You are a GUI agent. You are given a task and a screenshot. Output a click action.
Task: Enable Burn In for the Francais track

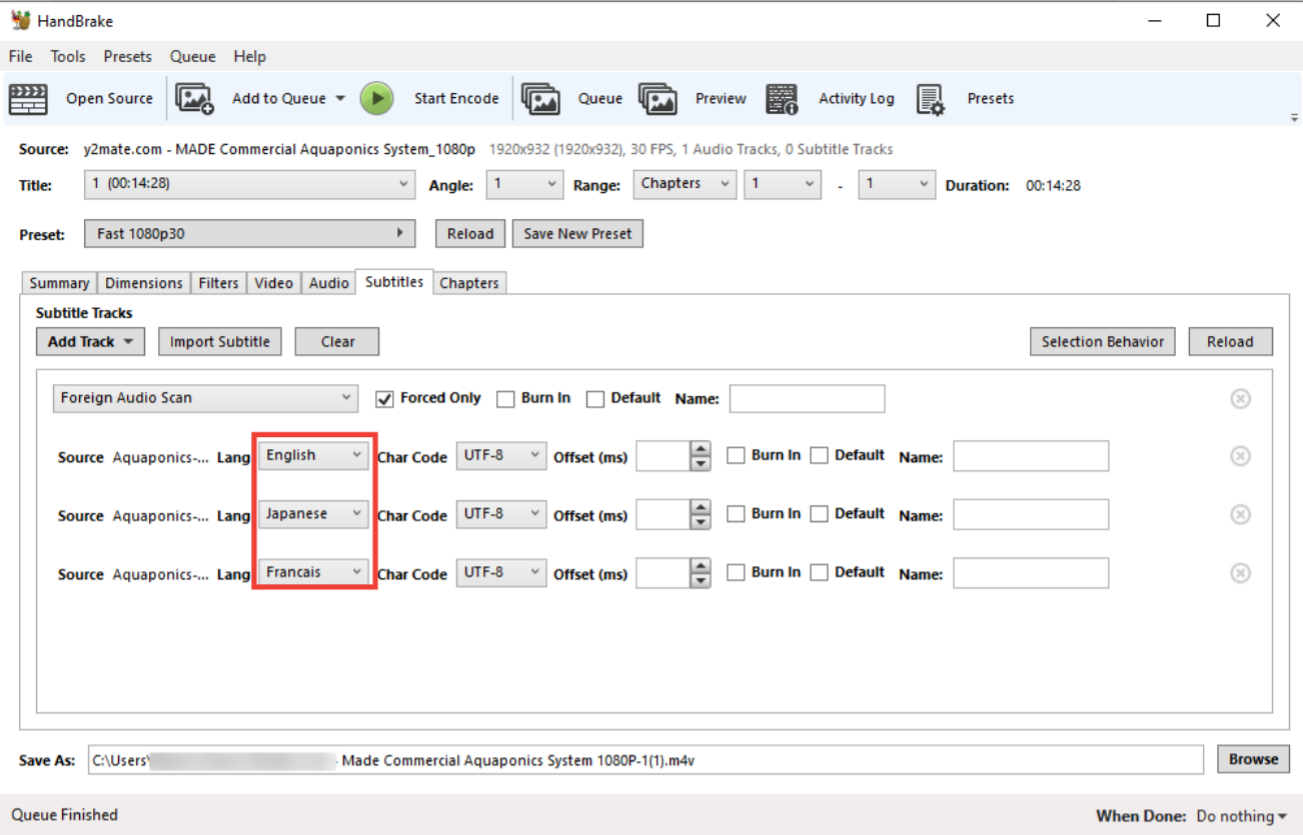click(x=736, y=573)
